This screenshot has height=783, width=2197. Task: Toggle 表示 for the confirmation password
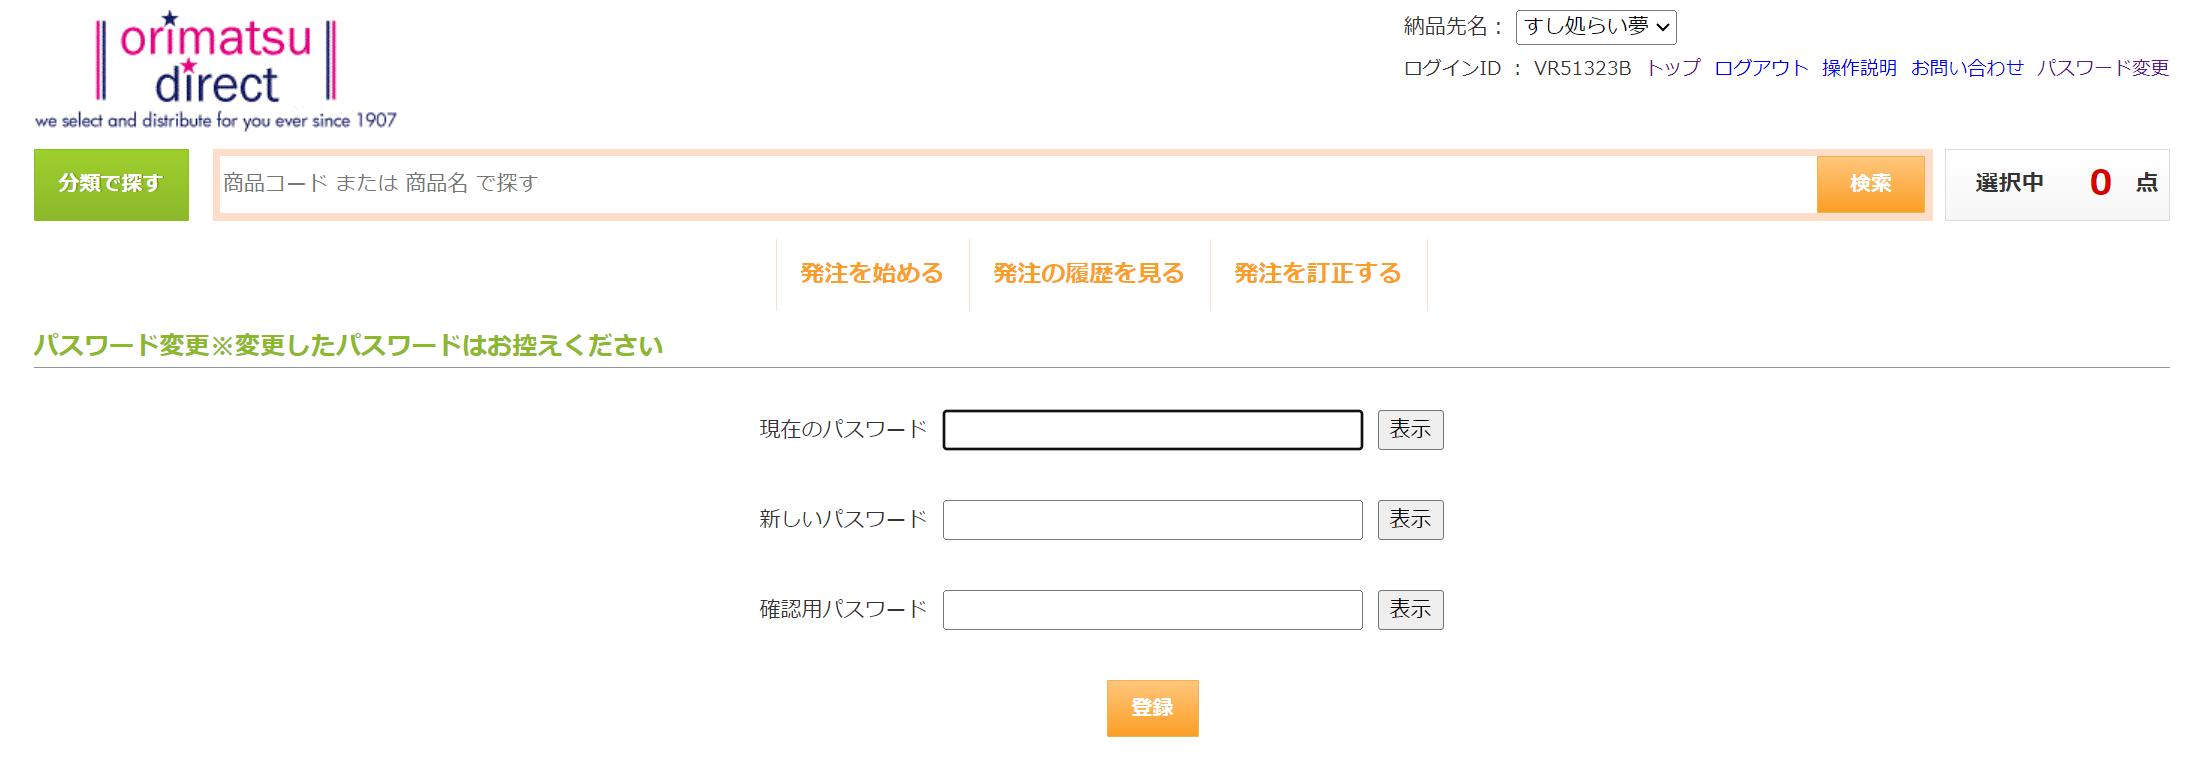pos(1410,610)
